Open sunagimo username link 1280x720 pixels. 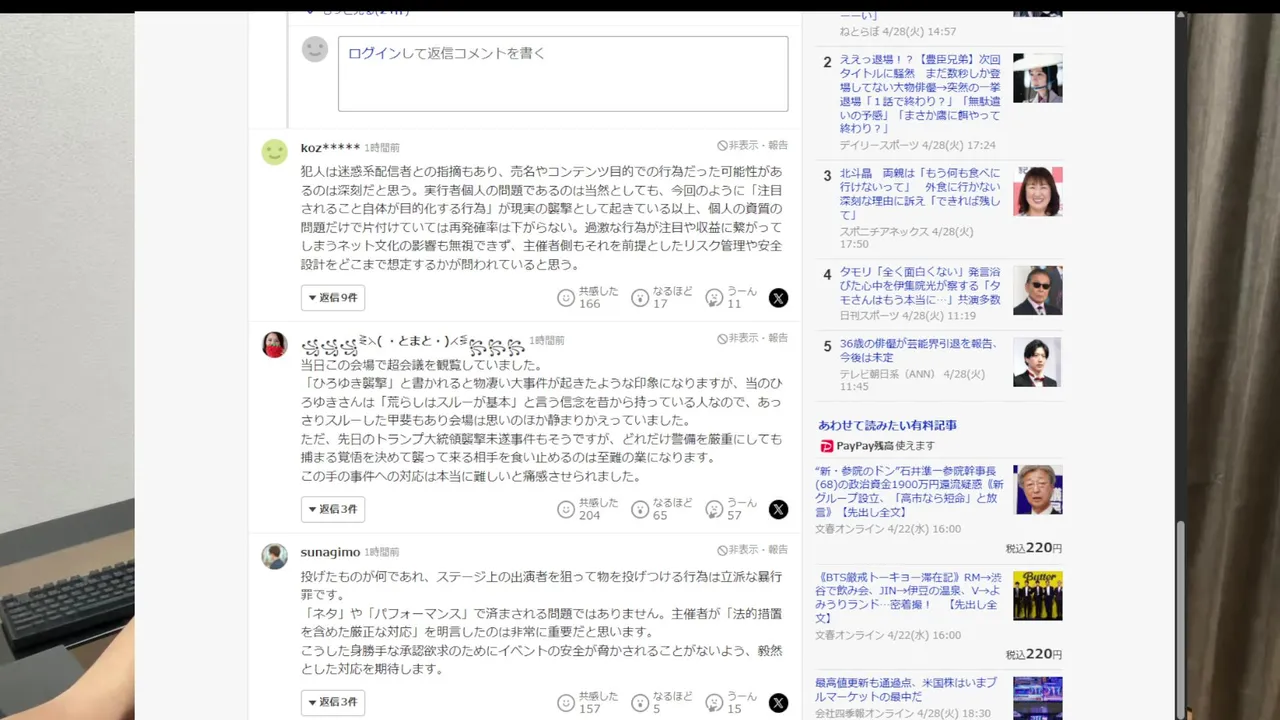pyautogui.click(x=330, y=552)
